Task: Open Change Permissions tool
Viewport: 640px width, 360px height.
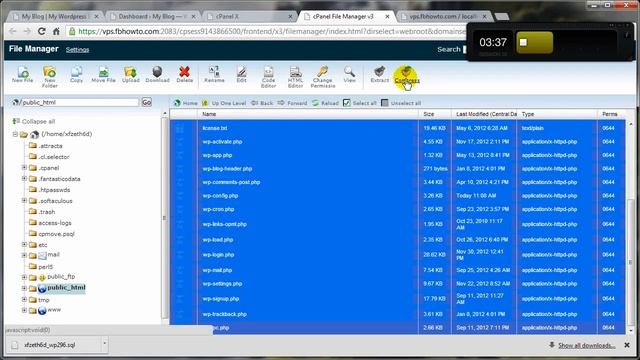Action: (x=322, y=77)
